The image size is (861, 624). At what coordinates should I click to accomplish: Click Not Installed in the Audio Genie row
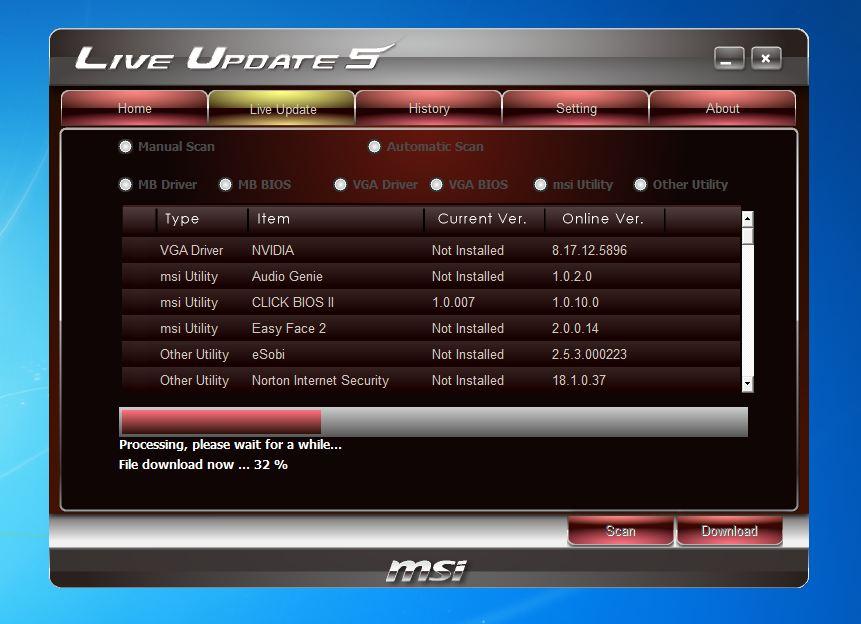(467, 276)
